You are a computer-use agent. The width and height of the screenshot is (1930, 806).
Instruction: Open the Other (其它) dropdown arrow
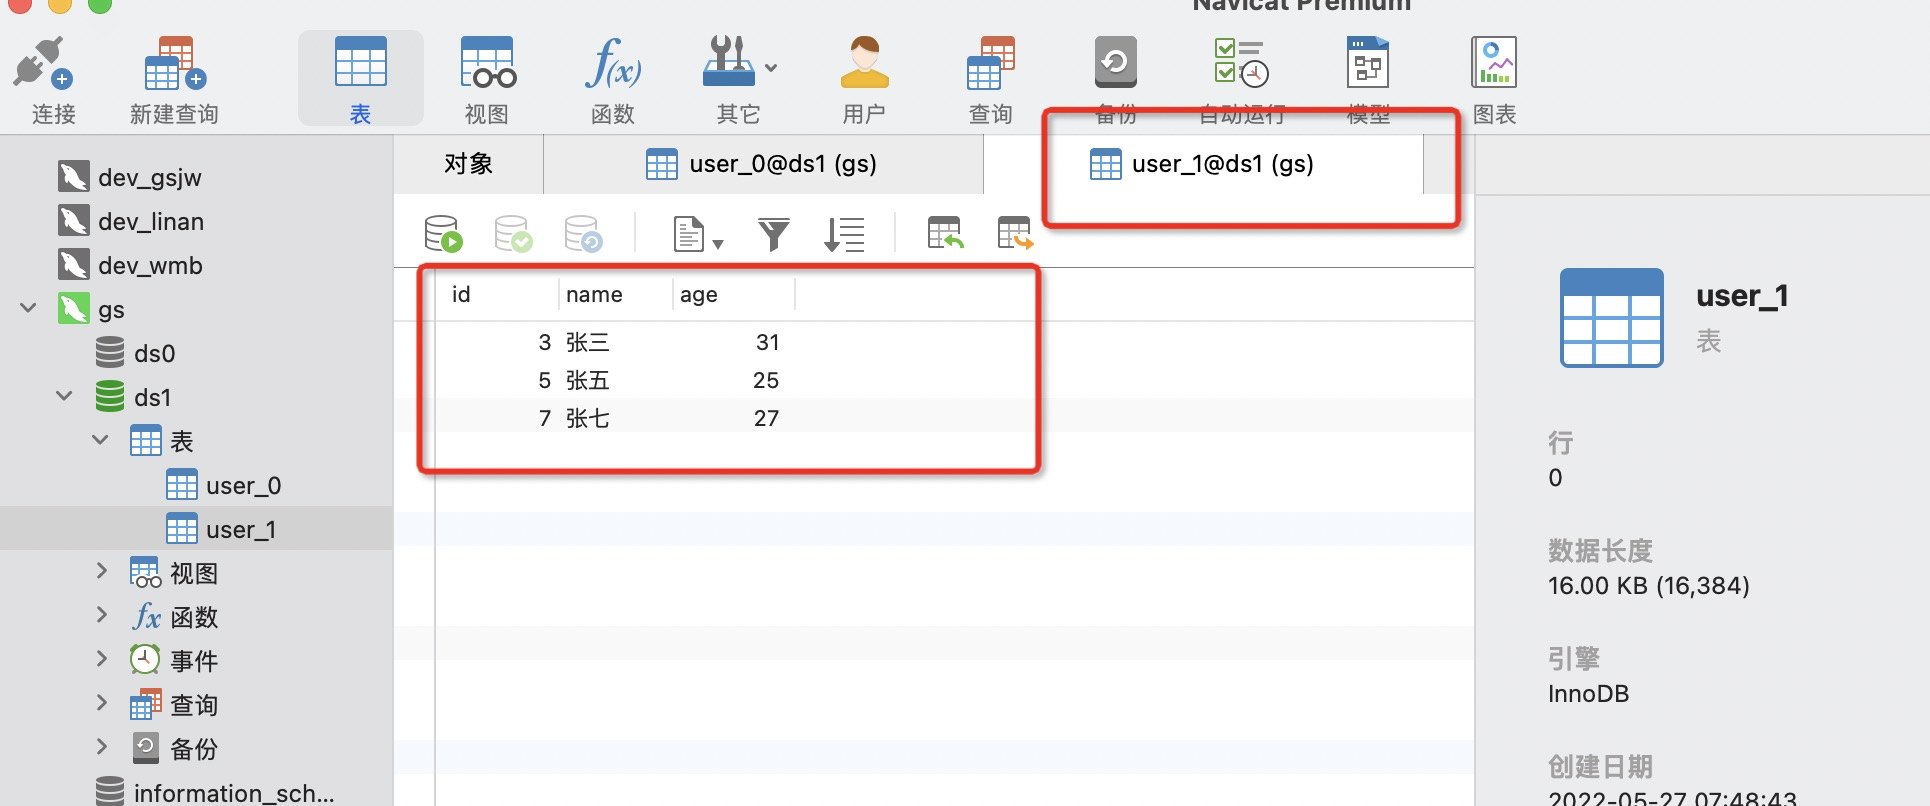[771, 68]
